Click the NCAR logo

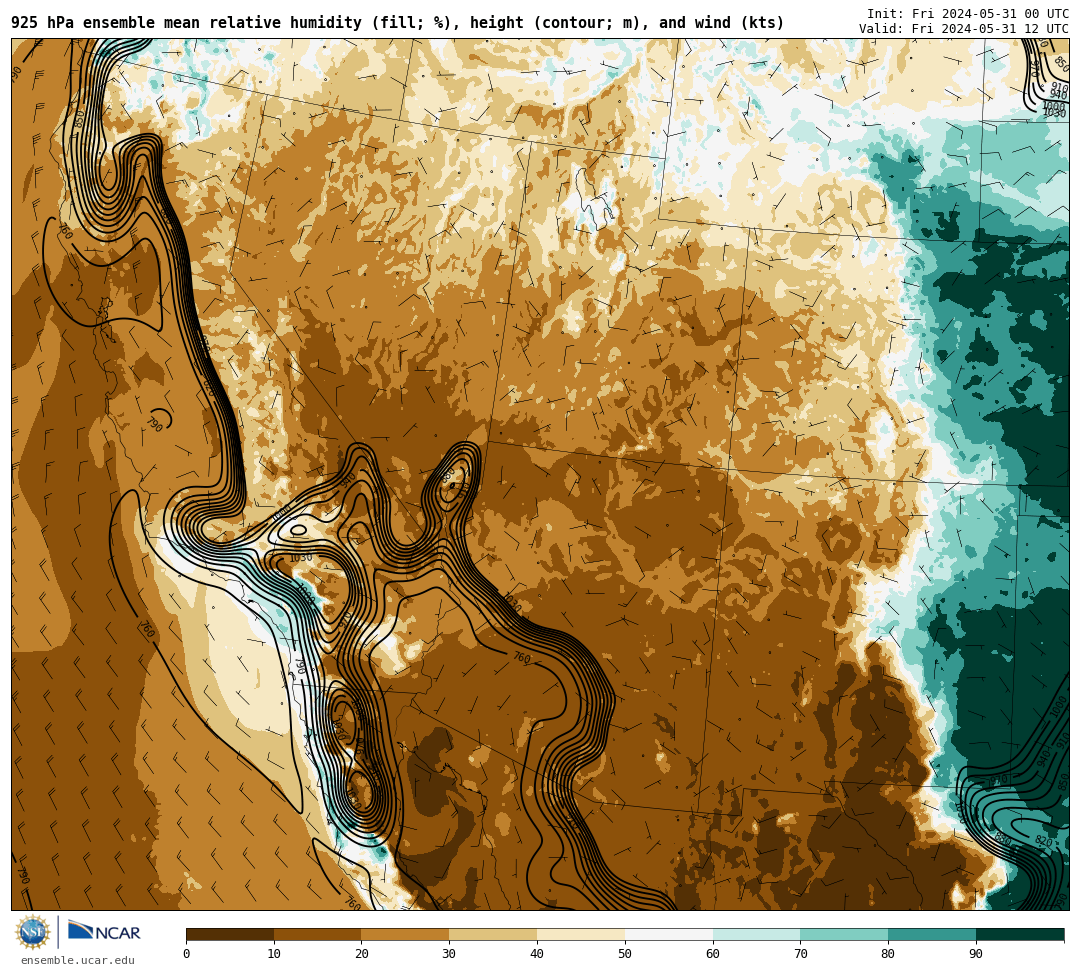point(104,931)
